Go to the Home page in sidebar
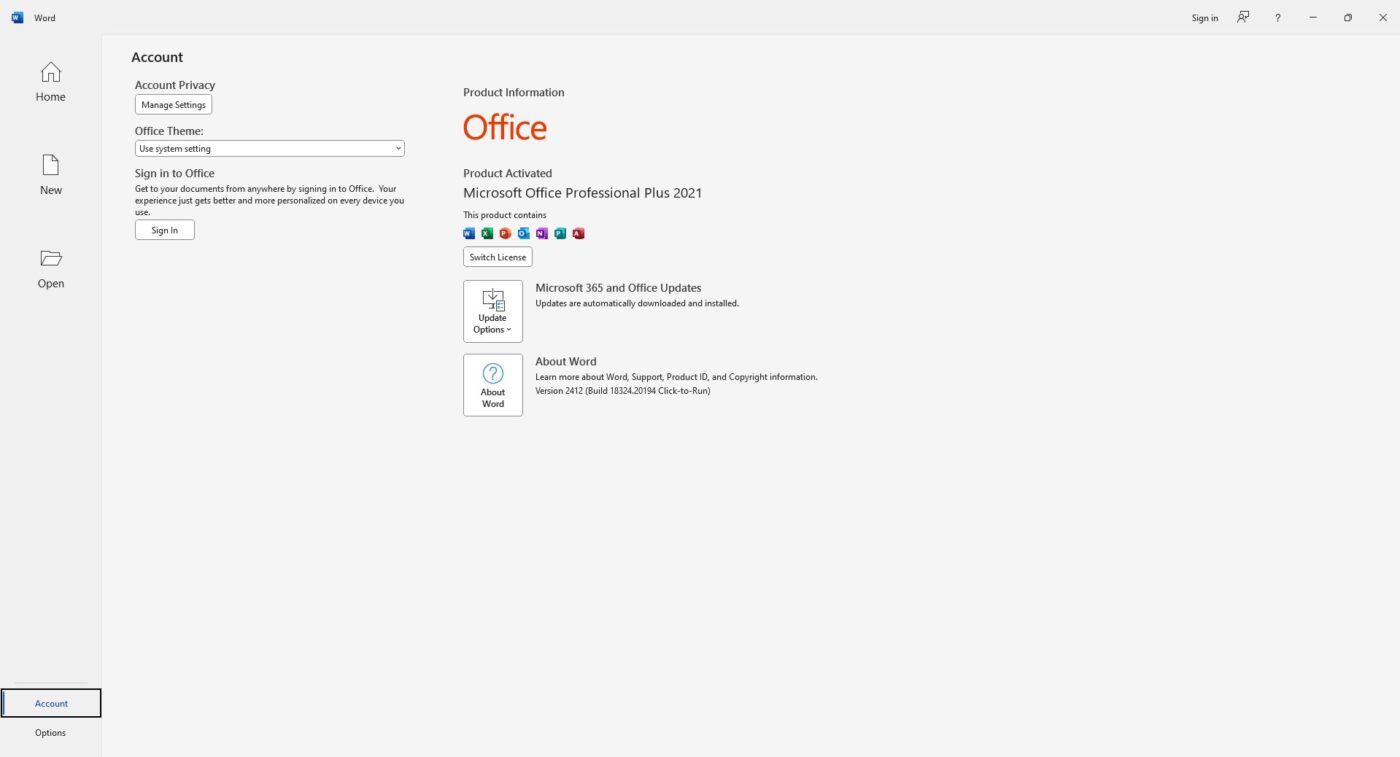Screen dimensions: 1400x757 click(x=50, y=82)
